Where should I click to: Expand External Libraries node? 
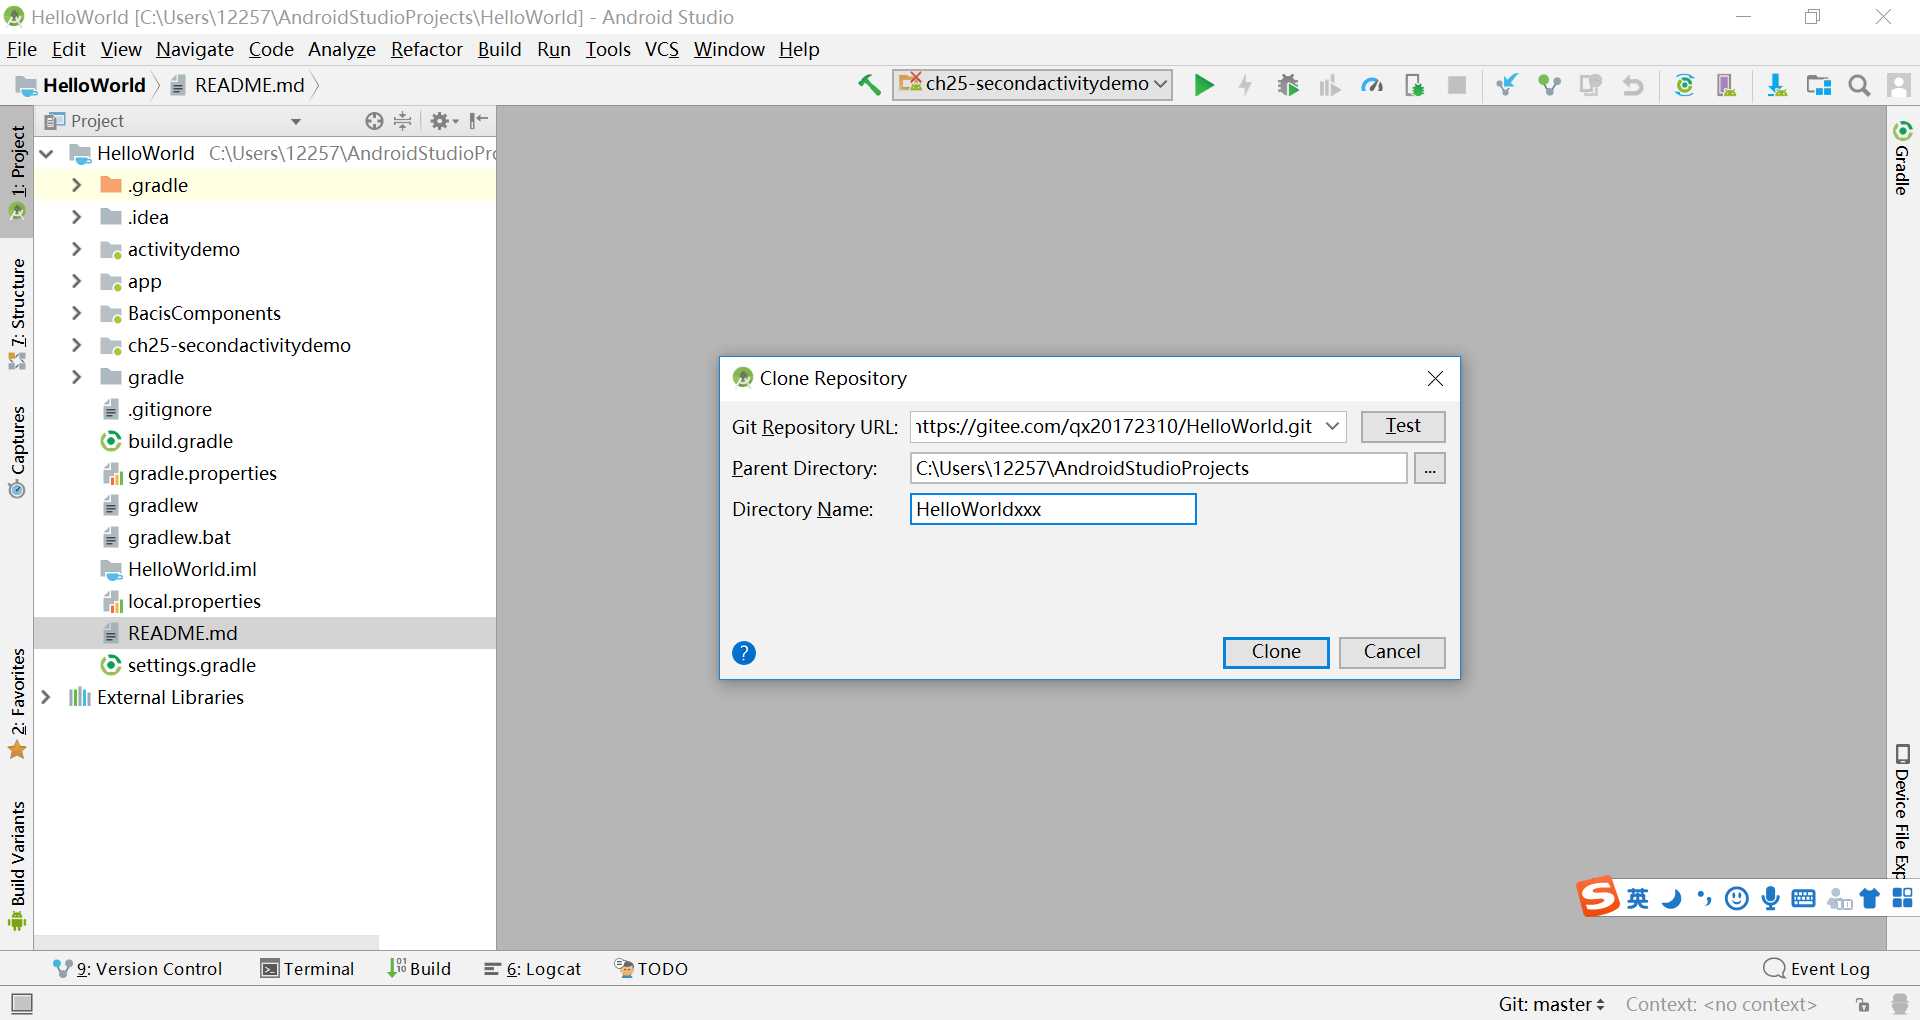pos(45,697)
